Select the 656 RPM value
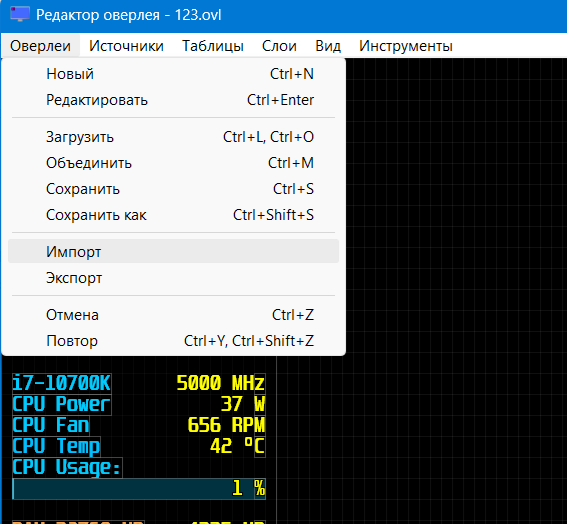 (226, 425)
